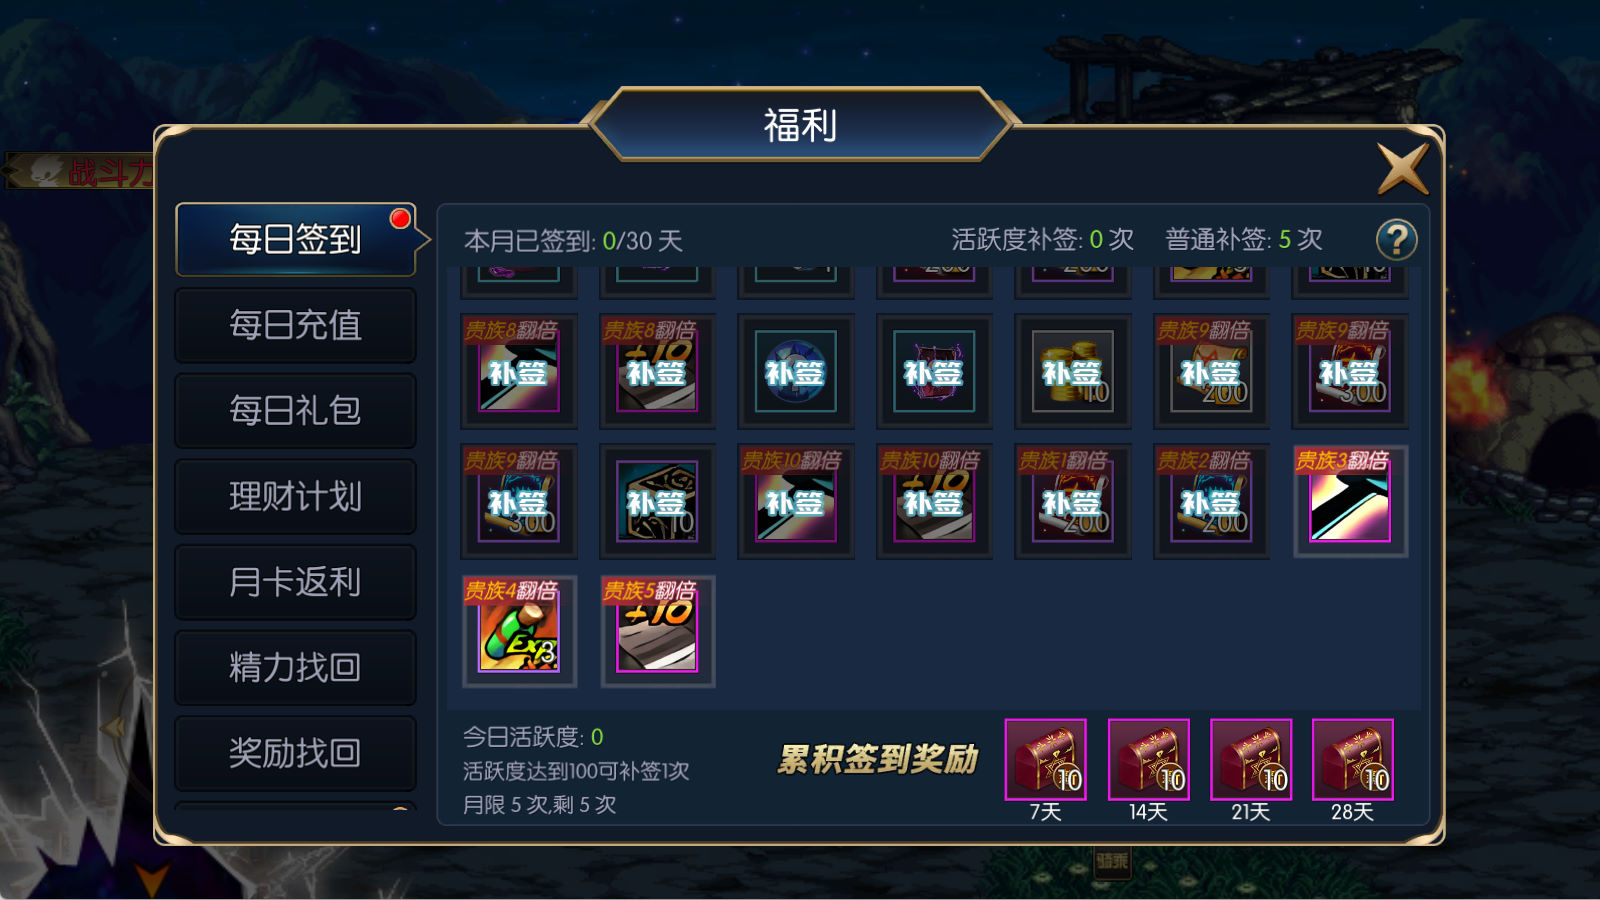Switch to the 每日充值 tab

295,325
